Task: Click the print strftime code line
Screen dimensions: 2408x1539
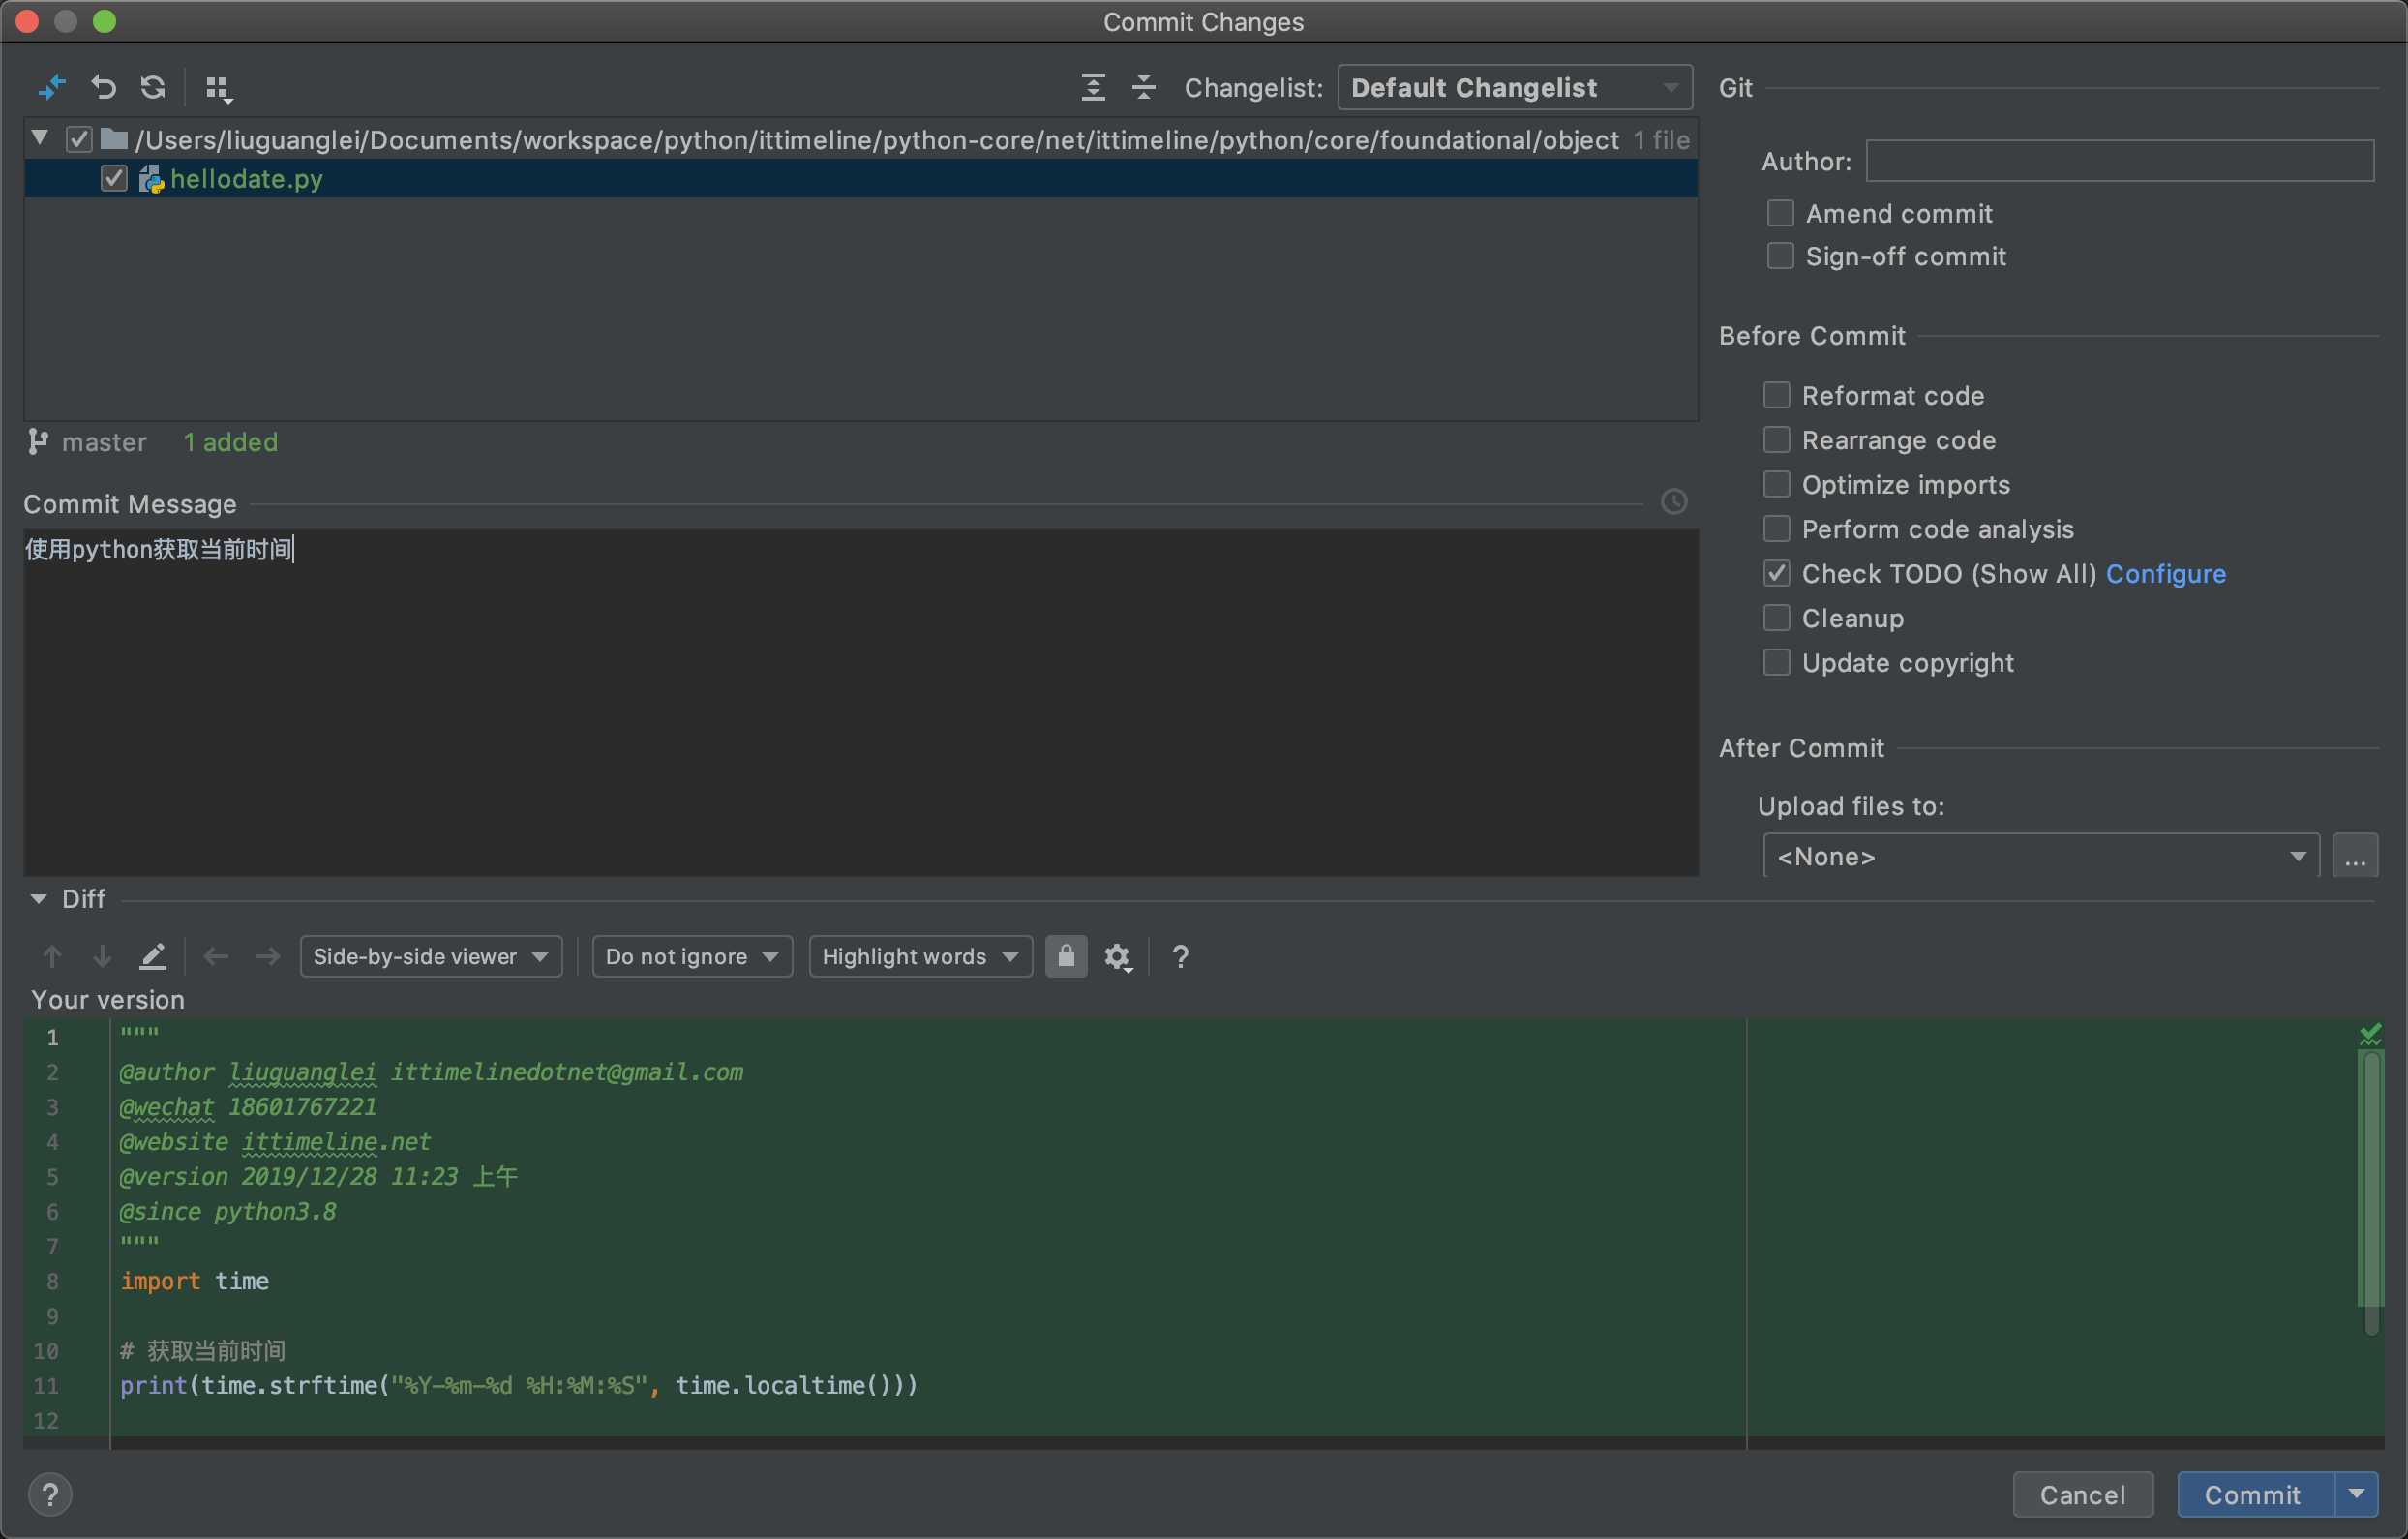Action: (519, 1386)
